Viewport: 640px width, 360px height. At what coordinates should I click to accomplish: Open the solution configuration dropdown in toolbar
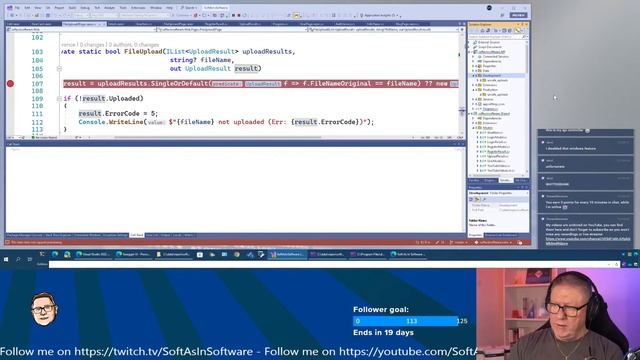pos(82,15)
